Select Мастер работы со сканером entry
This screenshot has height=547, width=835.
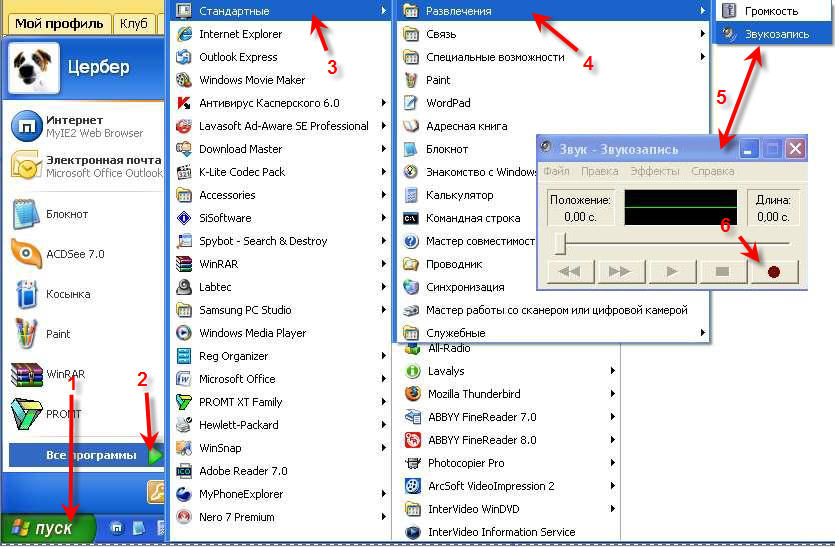click(x=553, y=310)
